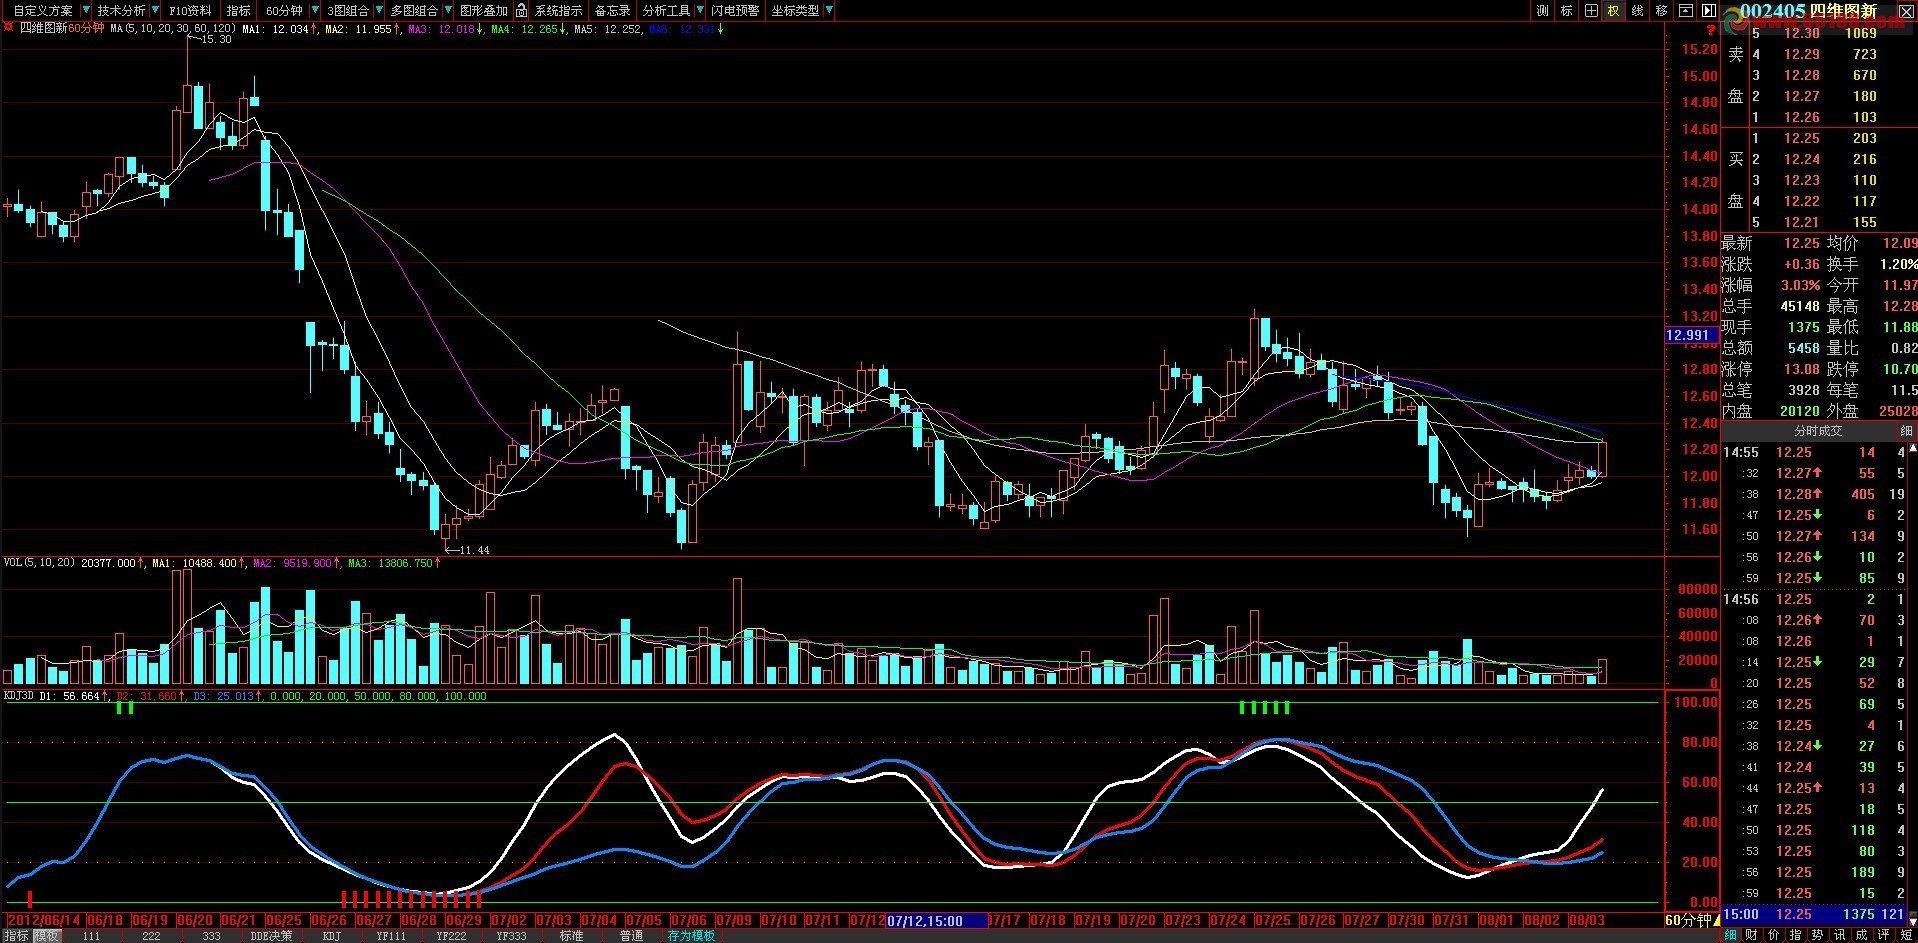
Task: Select the KDJ template tab
Action: click(x=331, y=936)
